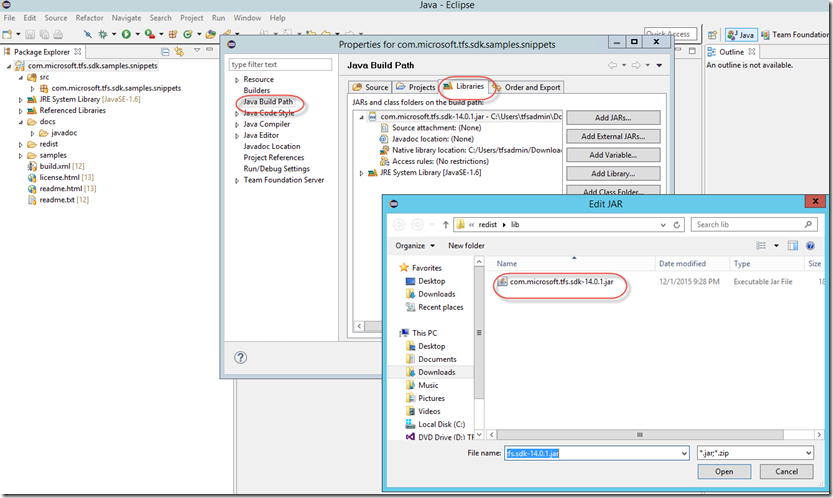The width and height of the screenshot is (833, 498).
Task: Switch to the Source tab
Action: [370, 87]
